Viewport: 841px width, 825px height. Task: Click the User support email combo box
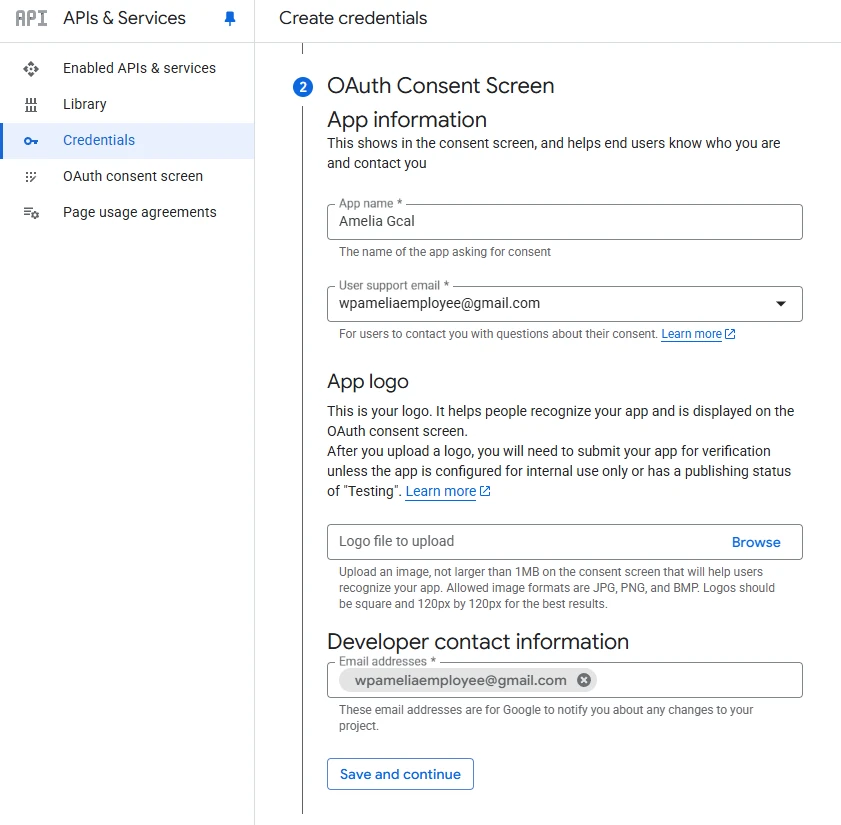tap(565, 304)
